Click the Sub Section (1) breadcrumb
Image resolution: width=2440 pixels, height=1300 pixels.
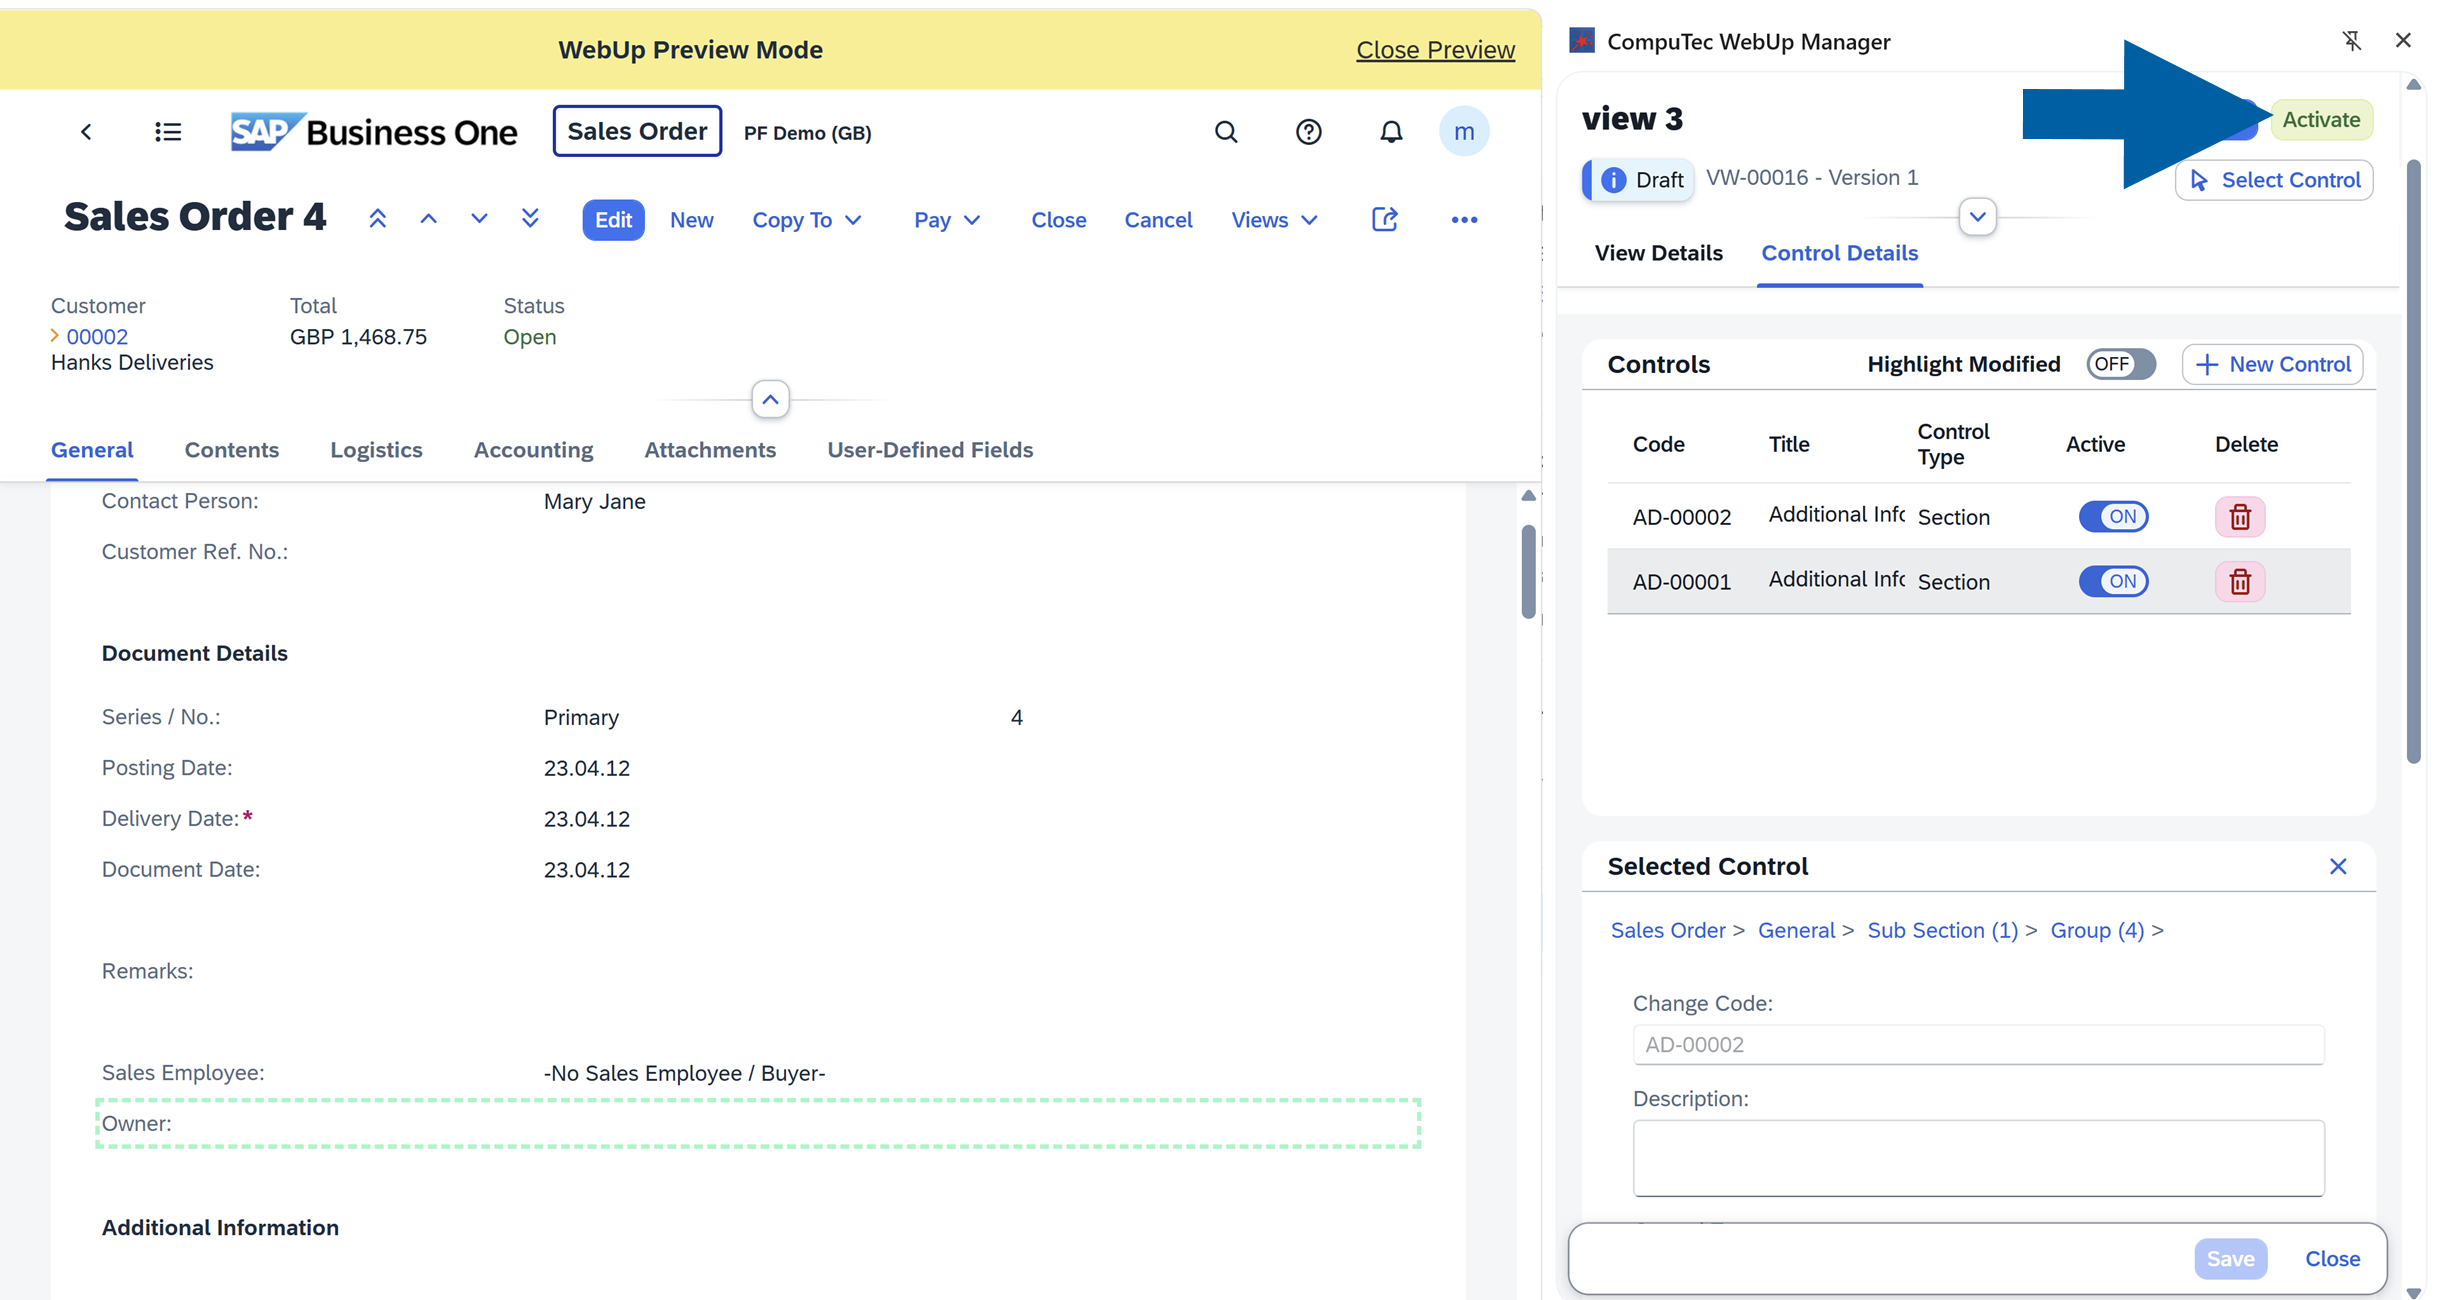[1942, 930]
